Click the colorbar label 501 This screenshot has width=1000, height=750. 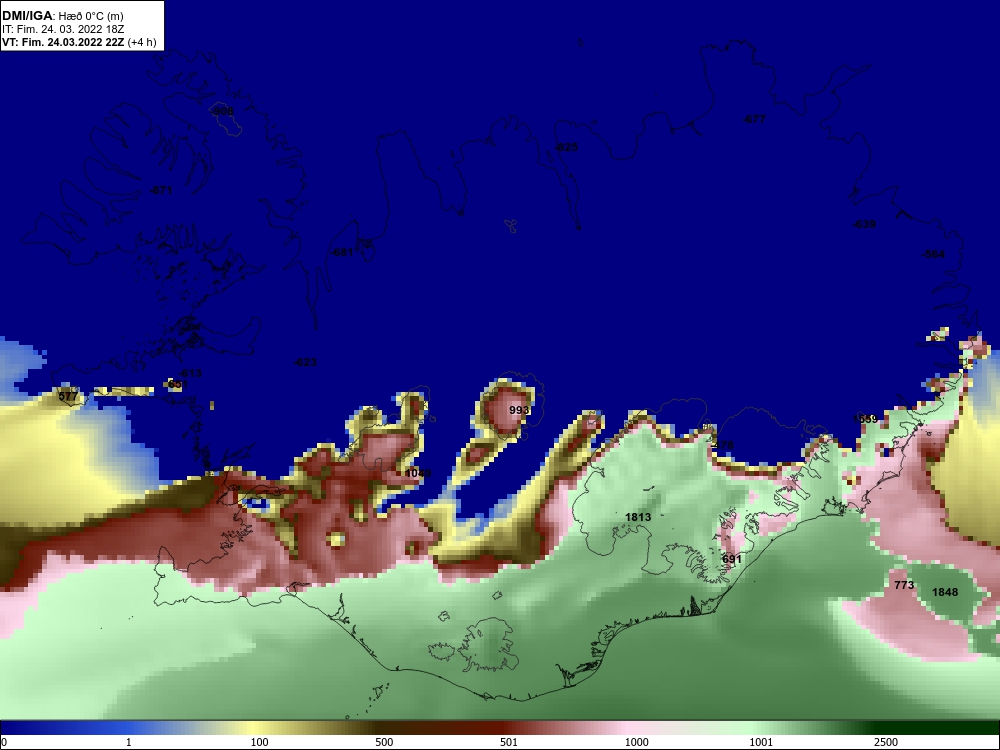coord(508,742)
